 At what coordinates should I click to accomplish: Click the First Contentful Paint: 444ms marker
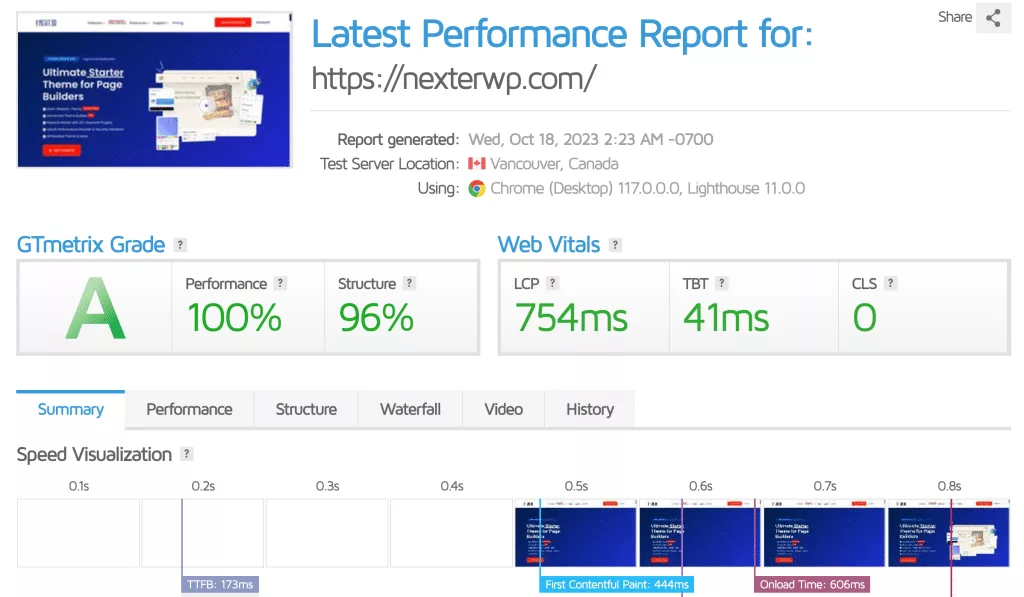(616, 585)
